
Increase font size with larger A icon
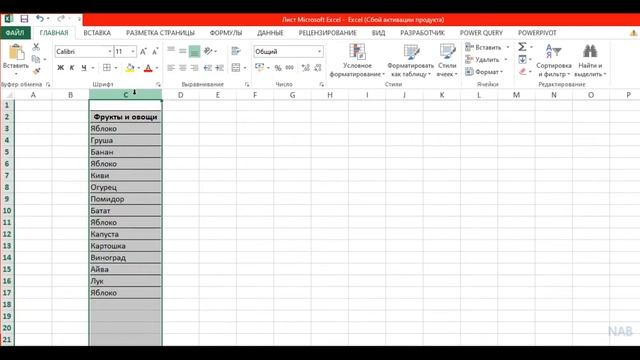tap(143, 51)
